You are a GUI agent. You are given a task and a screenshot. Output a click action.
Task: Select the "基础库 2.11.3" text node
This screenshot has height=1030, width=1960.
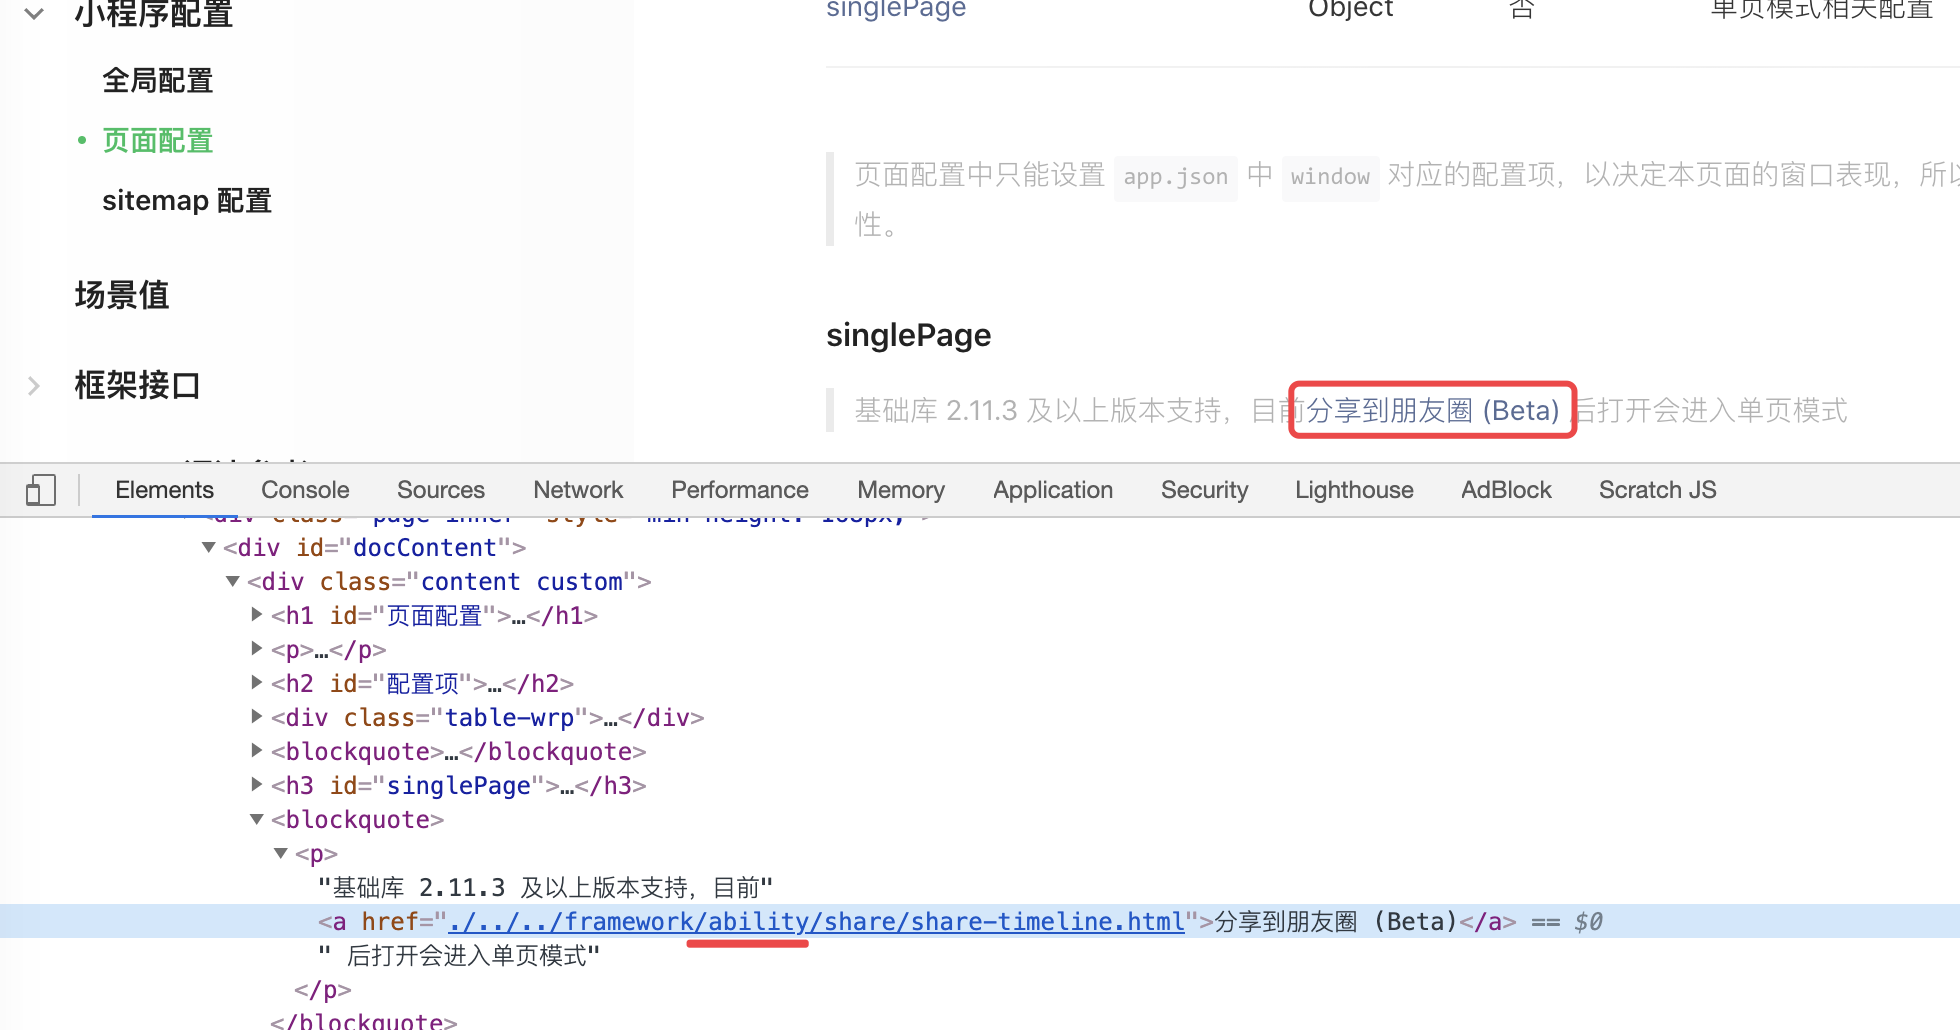[545, 887]
